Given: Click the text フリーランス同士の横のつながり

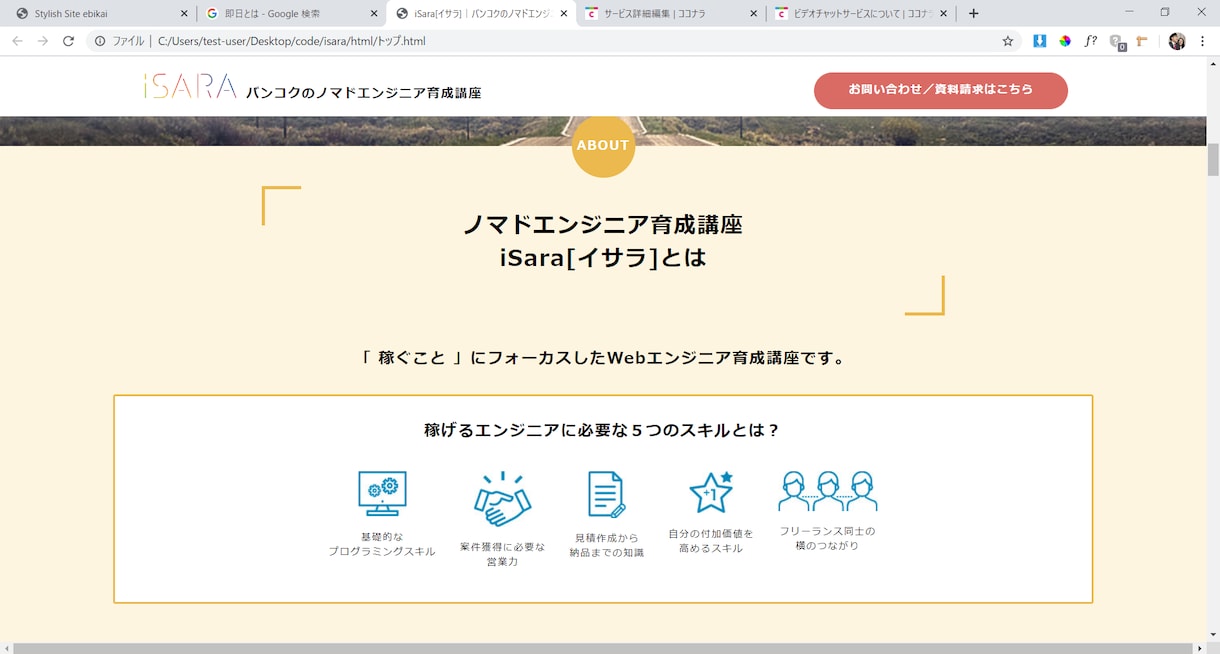Looking at the screenshot, I should pyautogui.click(x=827, y=538).
